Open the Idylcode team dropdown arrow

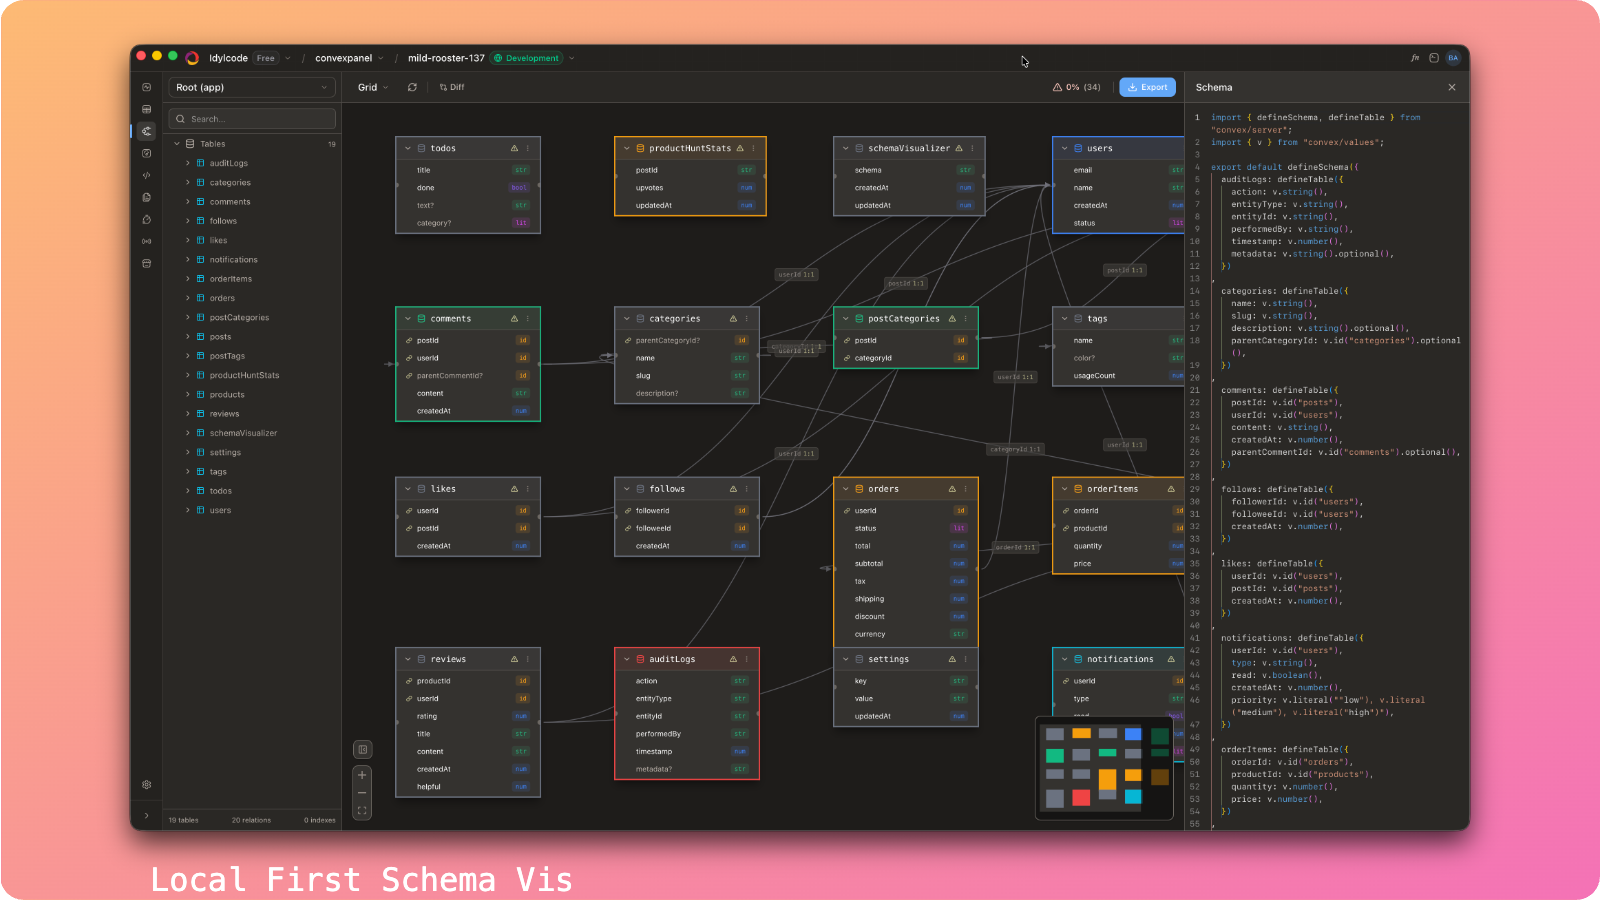[x=288, y=58]
